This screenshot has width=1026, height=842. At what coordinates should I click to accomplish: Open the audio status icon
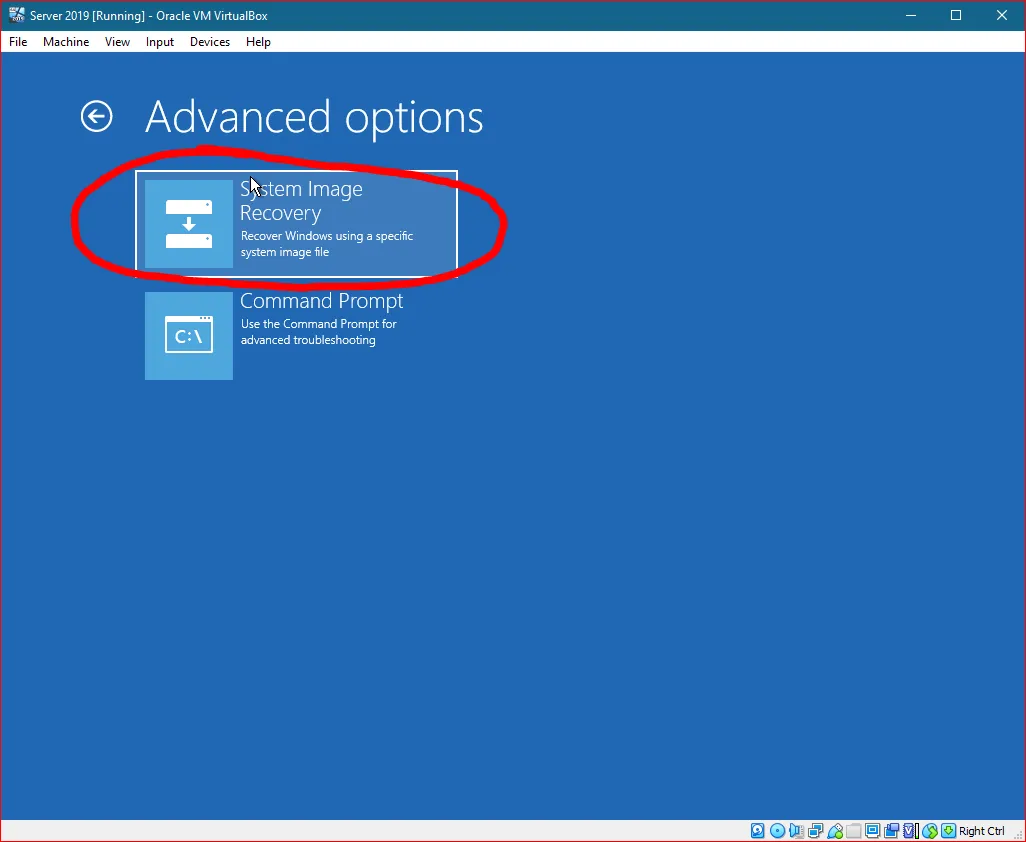[x=796, y=831]
